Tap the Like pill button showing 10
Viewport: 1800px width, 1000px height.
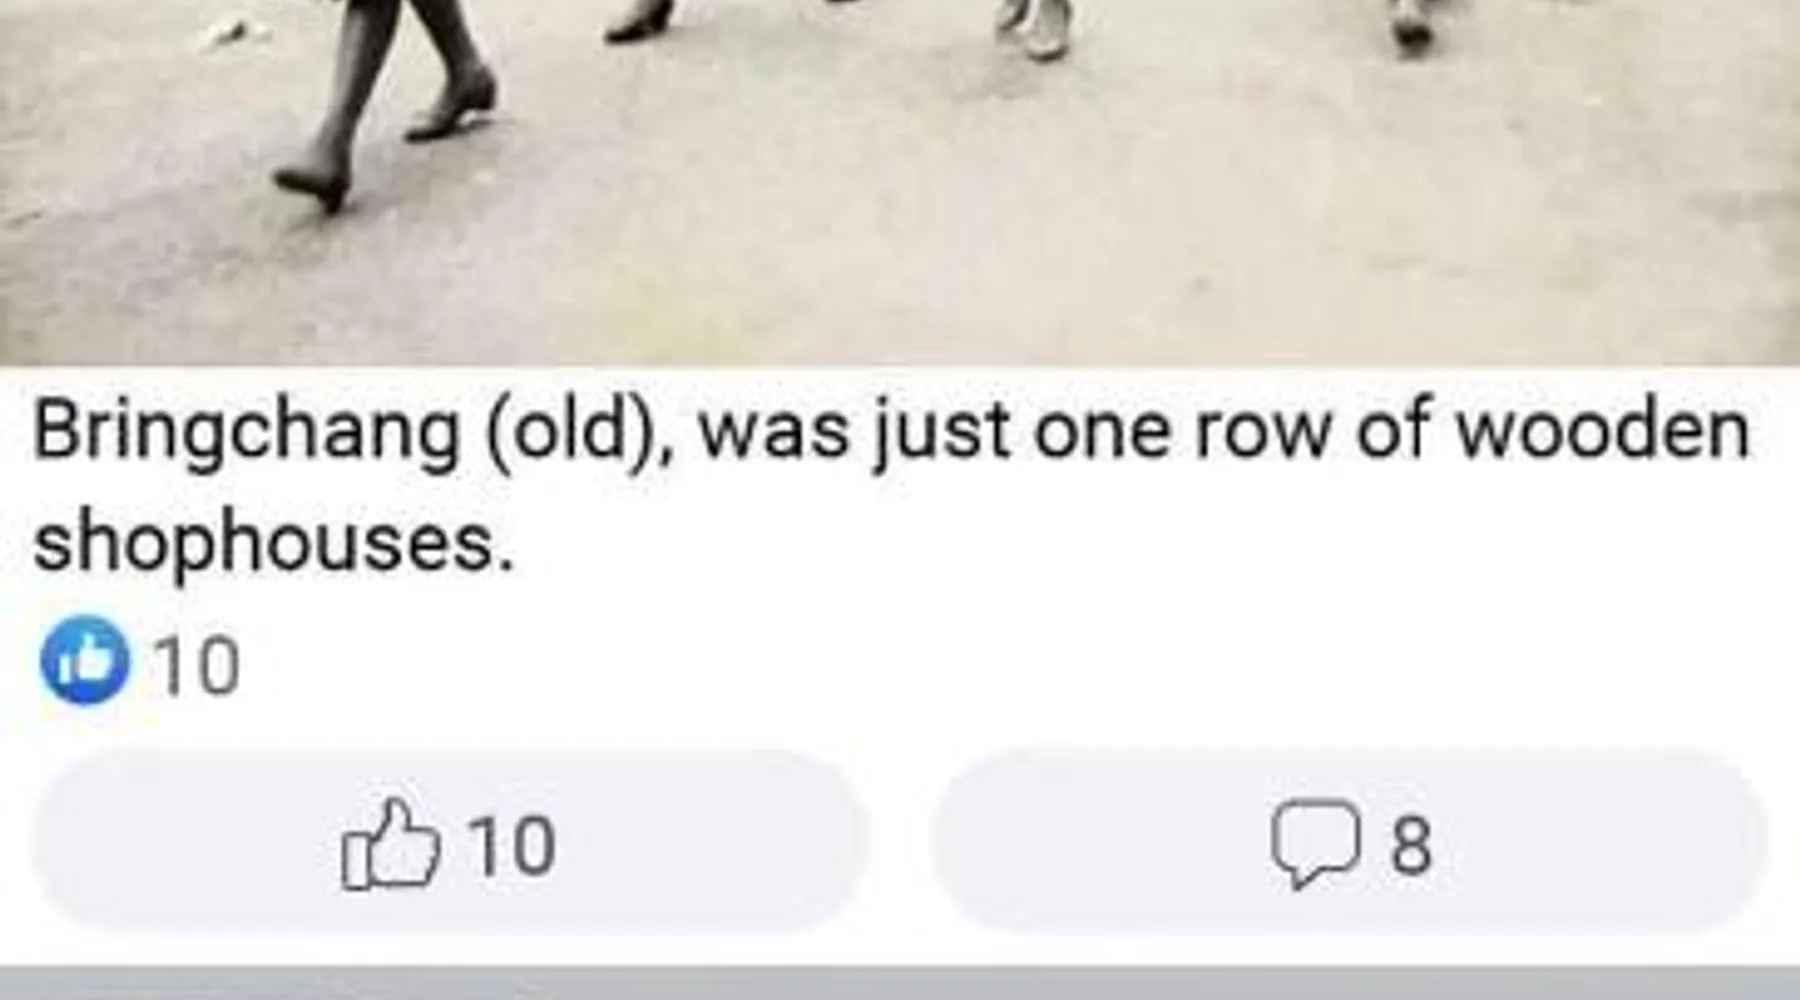pyautogui.click(x=449, y=842)
